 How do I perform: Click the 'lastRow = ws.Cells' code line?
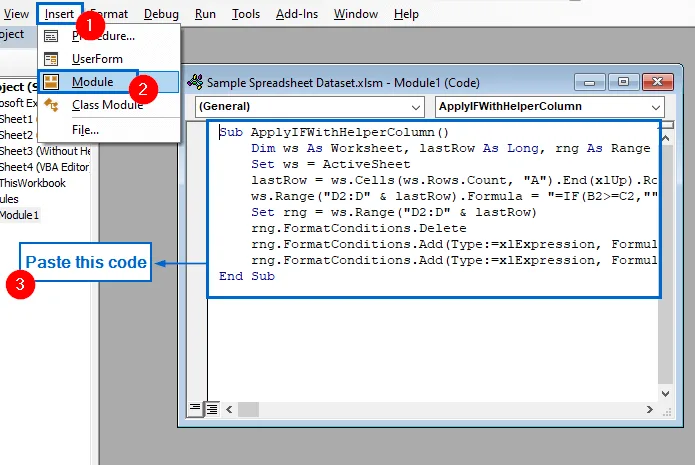click(454, 180)
